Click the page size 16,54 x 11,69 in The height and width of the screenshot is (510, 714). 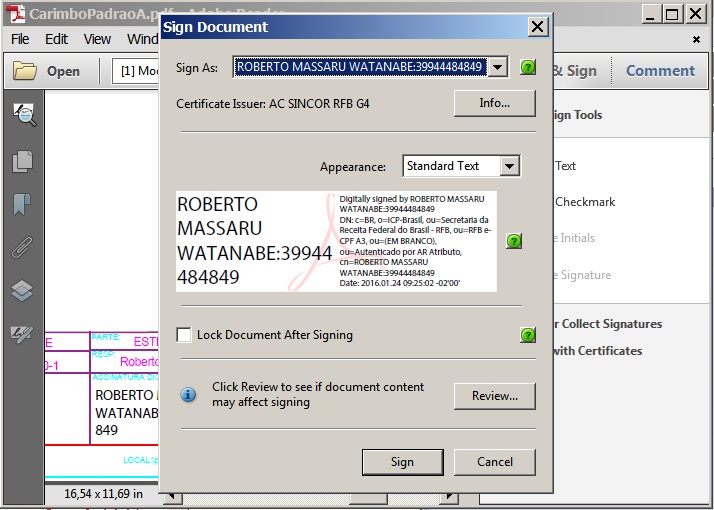[103, 494]
